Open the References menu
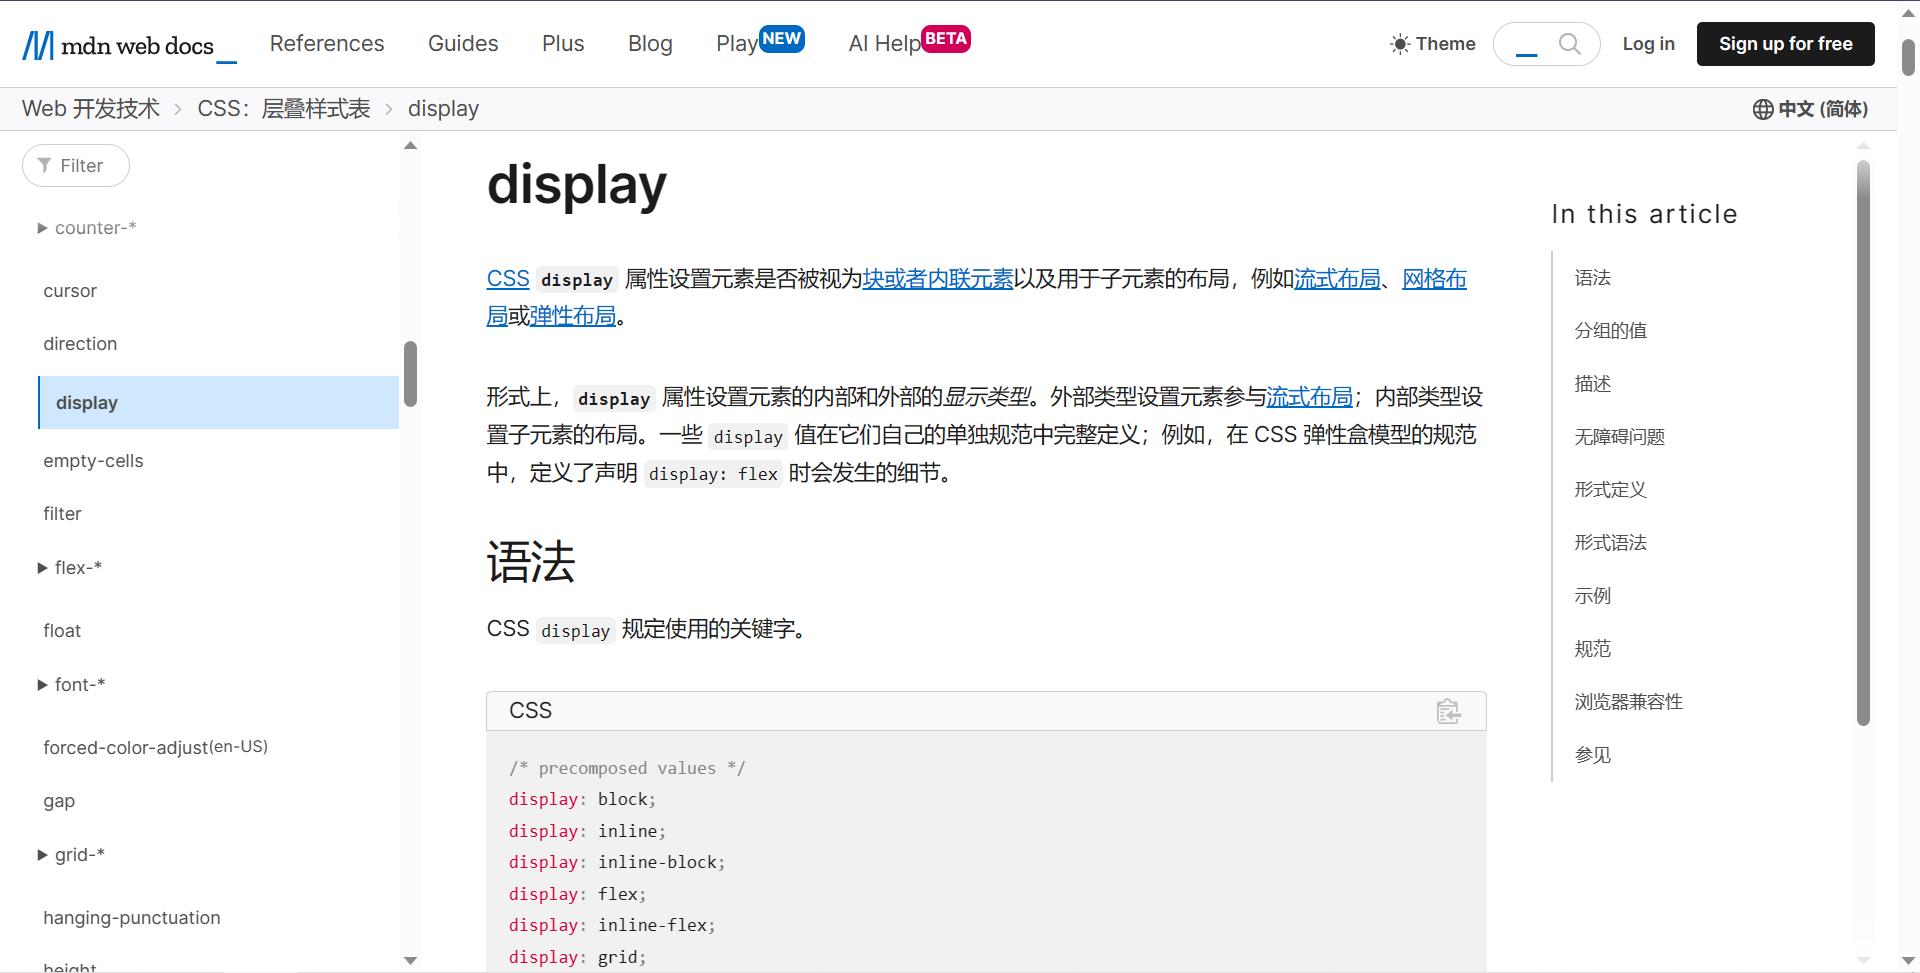The image size is (1920, 973). tap(326, 43)
